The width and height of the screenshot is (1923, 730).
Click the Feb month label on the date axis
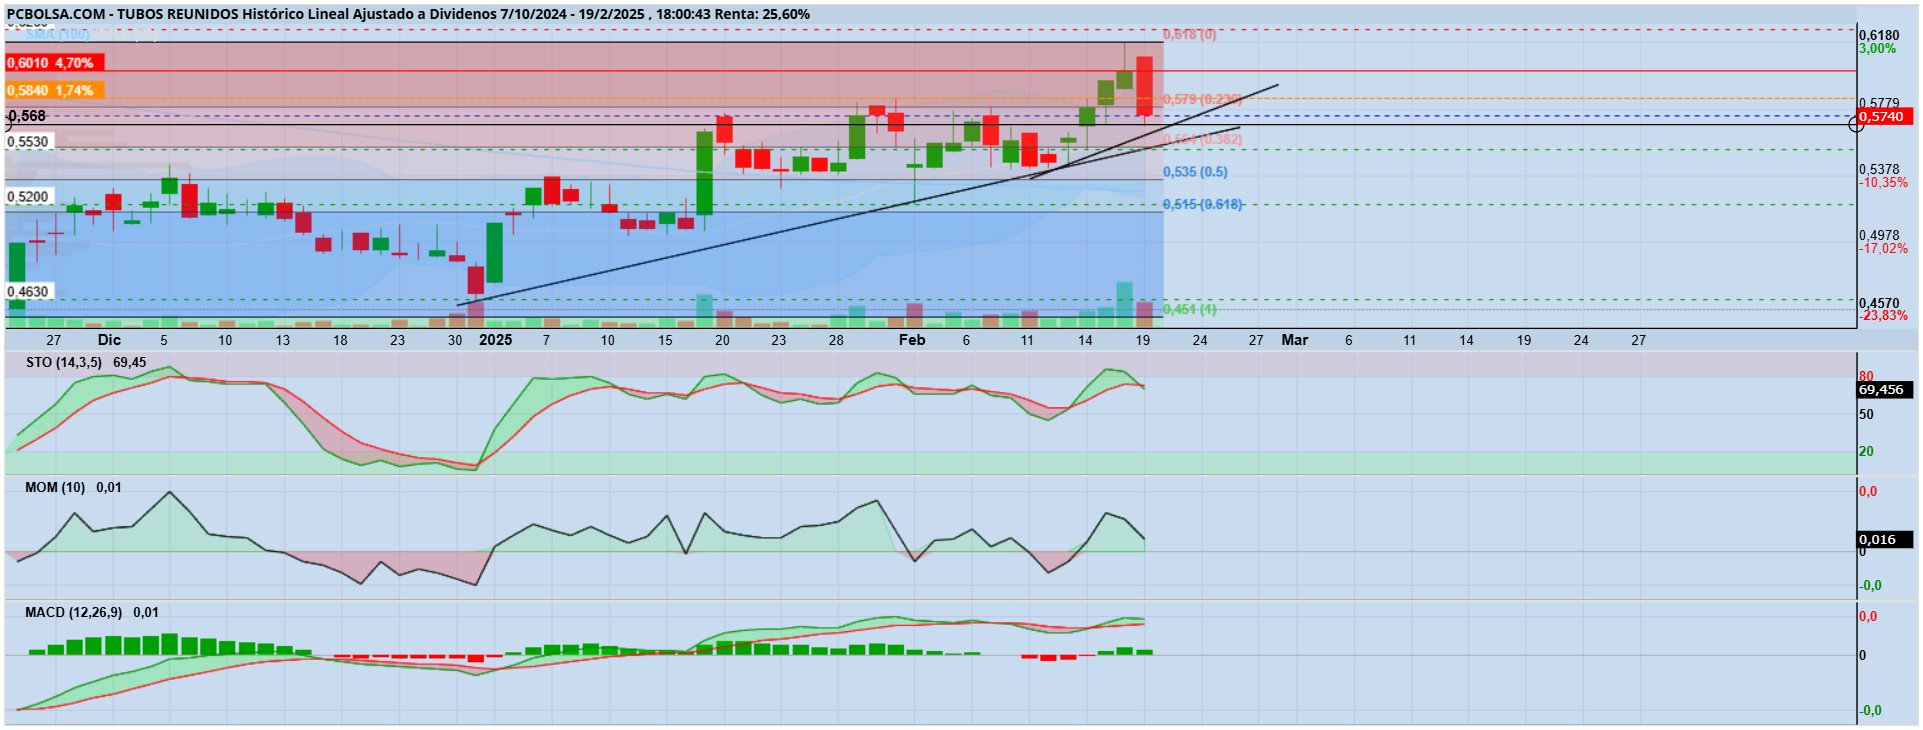coord(912,340)
